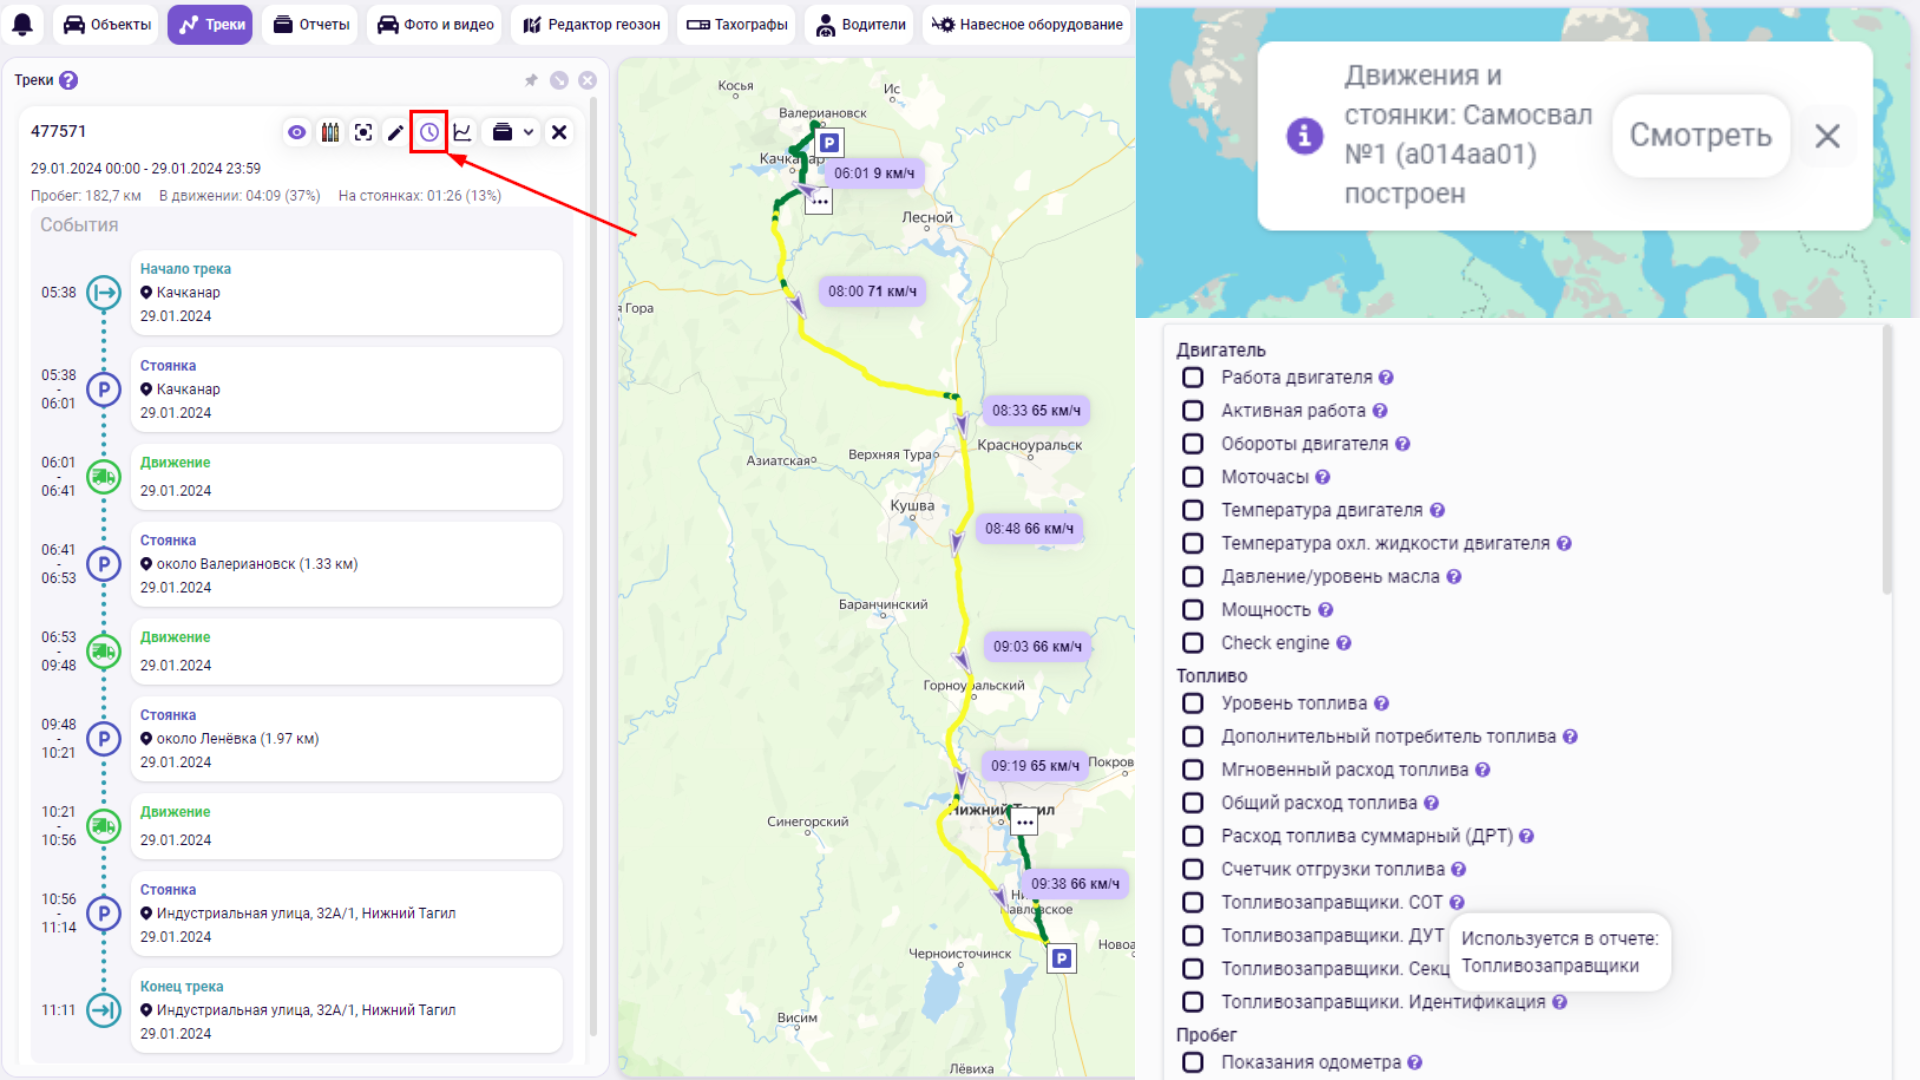Select Стоянка около Валериановск event card
The width and height of the screenshot is (1920, 1080).
(346, 564)
